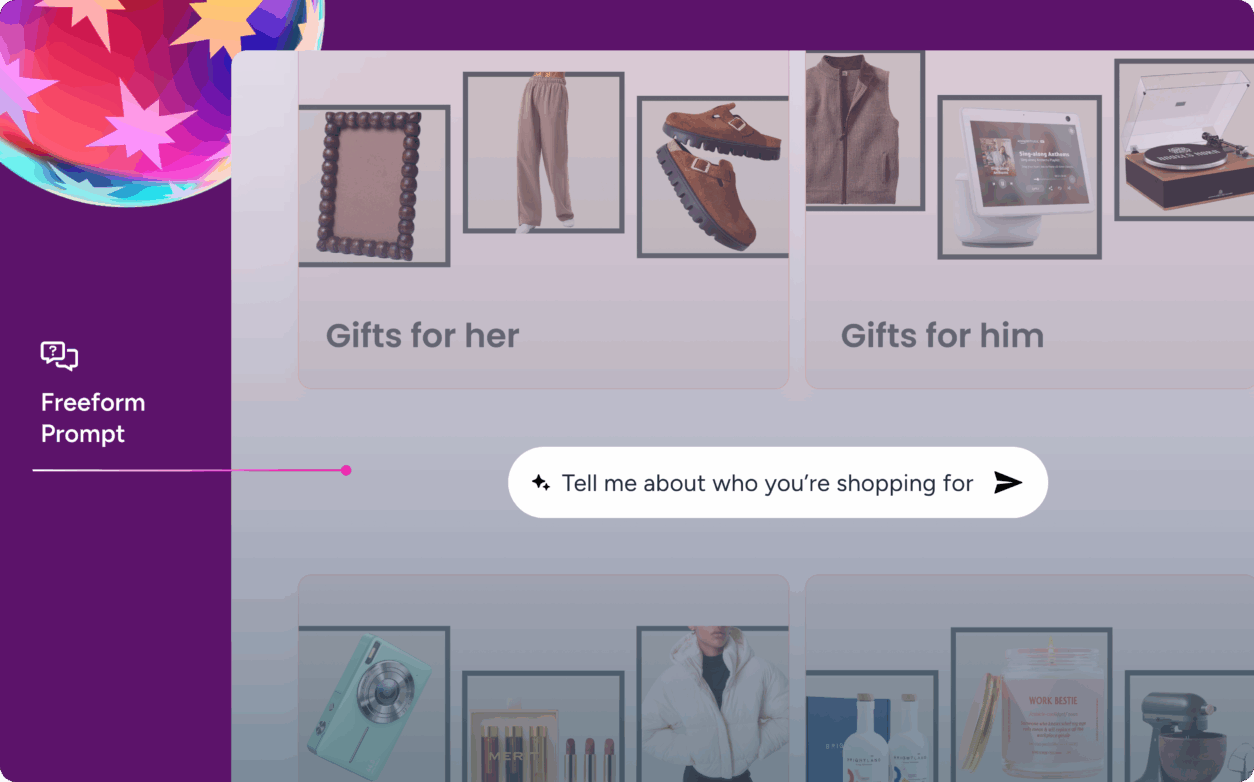Click the brown suede clogs thumbnail
Viewport: 1254px width, 782px height.
(713, 177)
